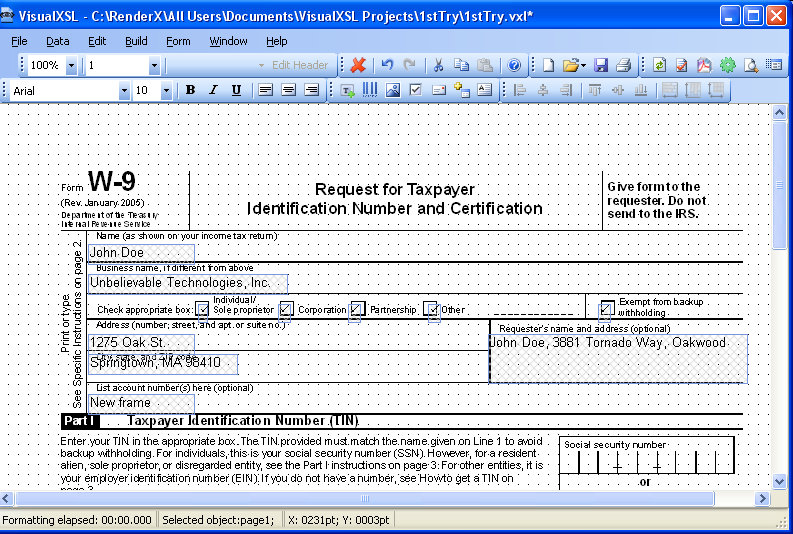Open the 100% zoom dropdown
Image resolution: width=793 pixels, height=534 pixels.
point(71,65)
